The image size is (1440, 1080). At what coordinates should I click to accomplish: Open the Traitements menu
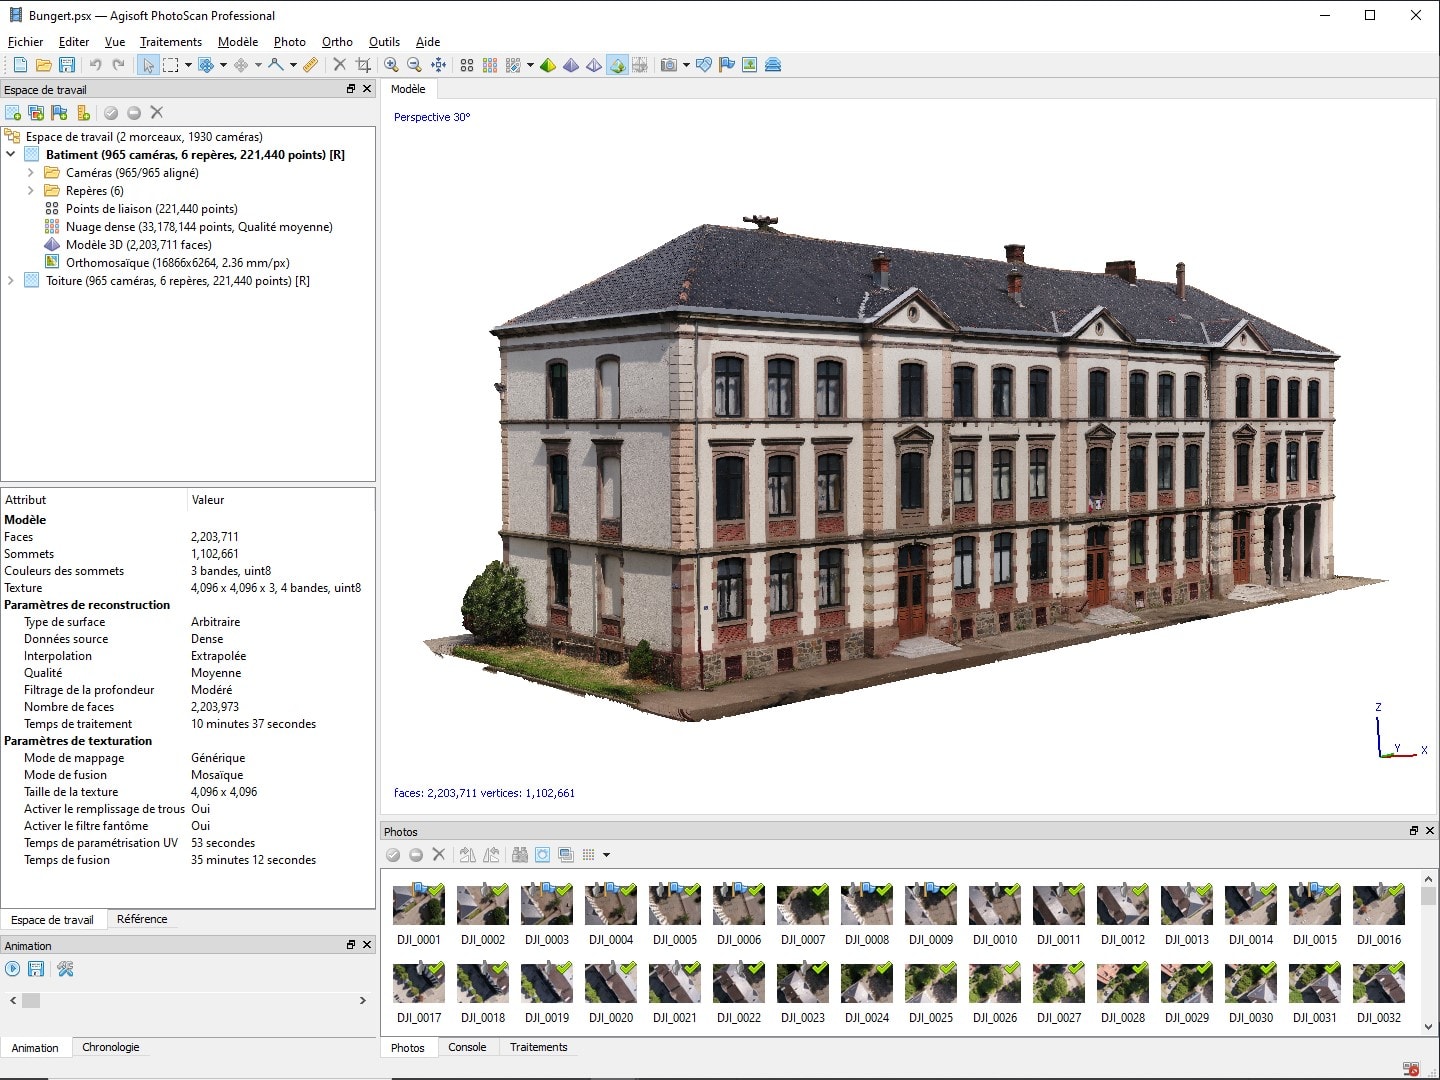(170, 42)
